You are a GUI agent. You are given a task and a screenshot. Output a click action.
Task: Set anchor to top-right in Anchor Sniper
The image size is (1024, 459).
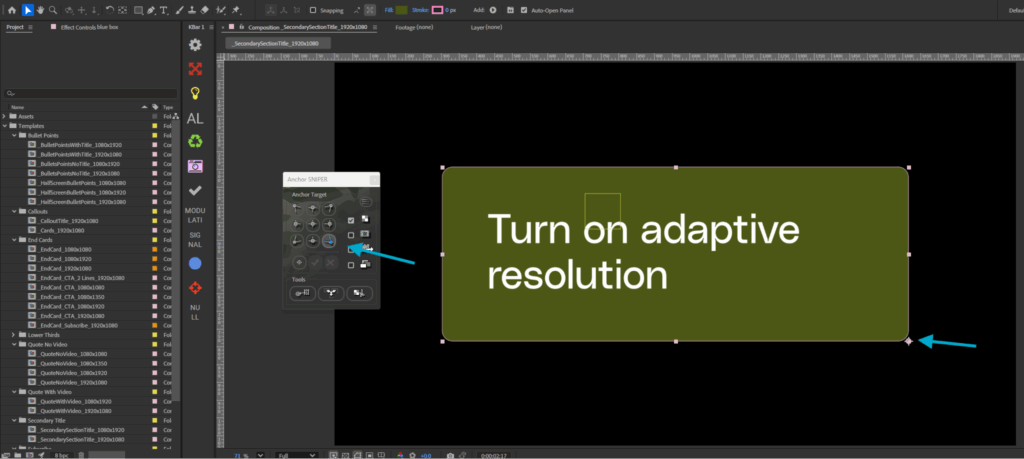click(x=328, y=208)
